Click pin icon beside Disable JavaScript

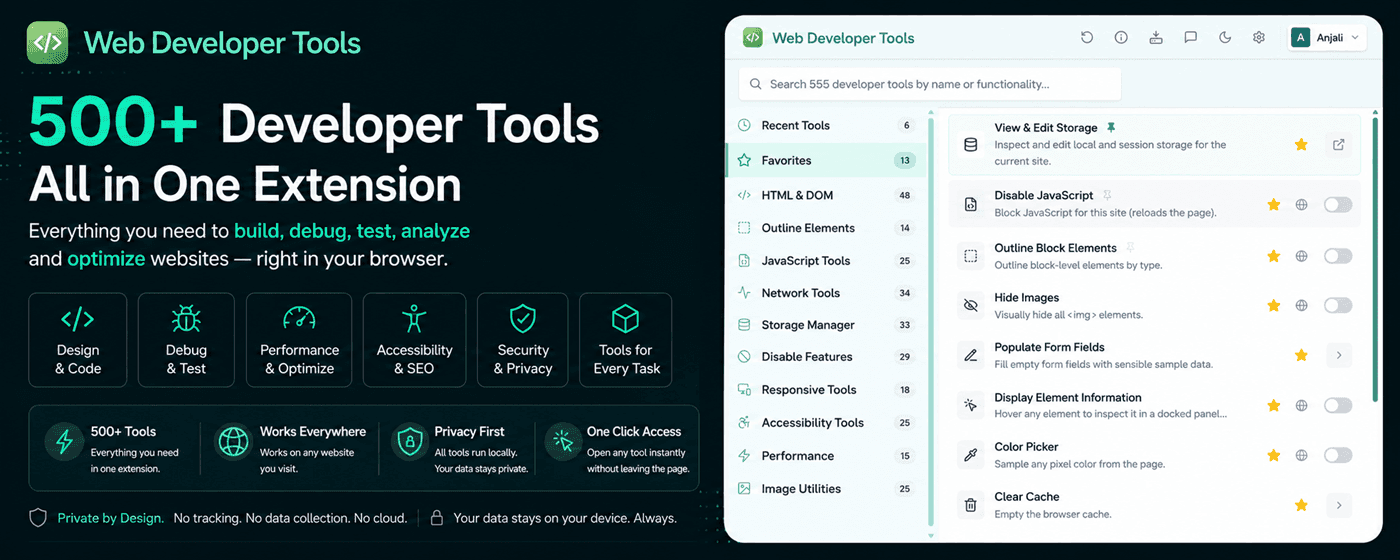point(1107,195)
